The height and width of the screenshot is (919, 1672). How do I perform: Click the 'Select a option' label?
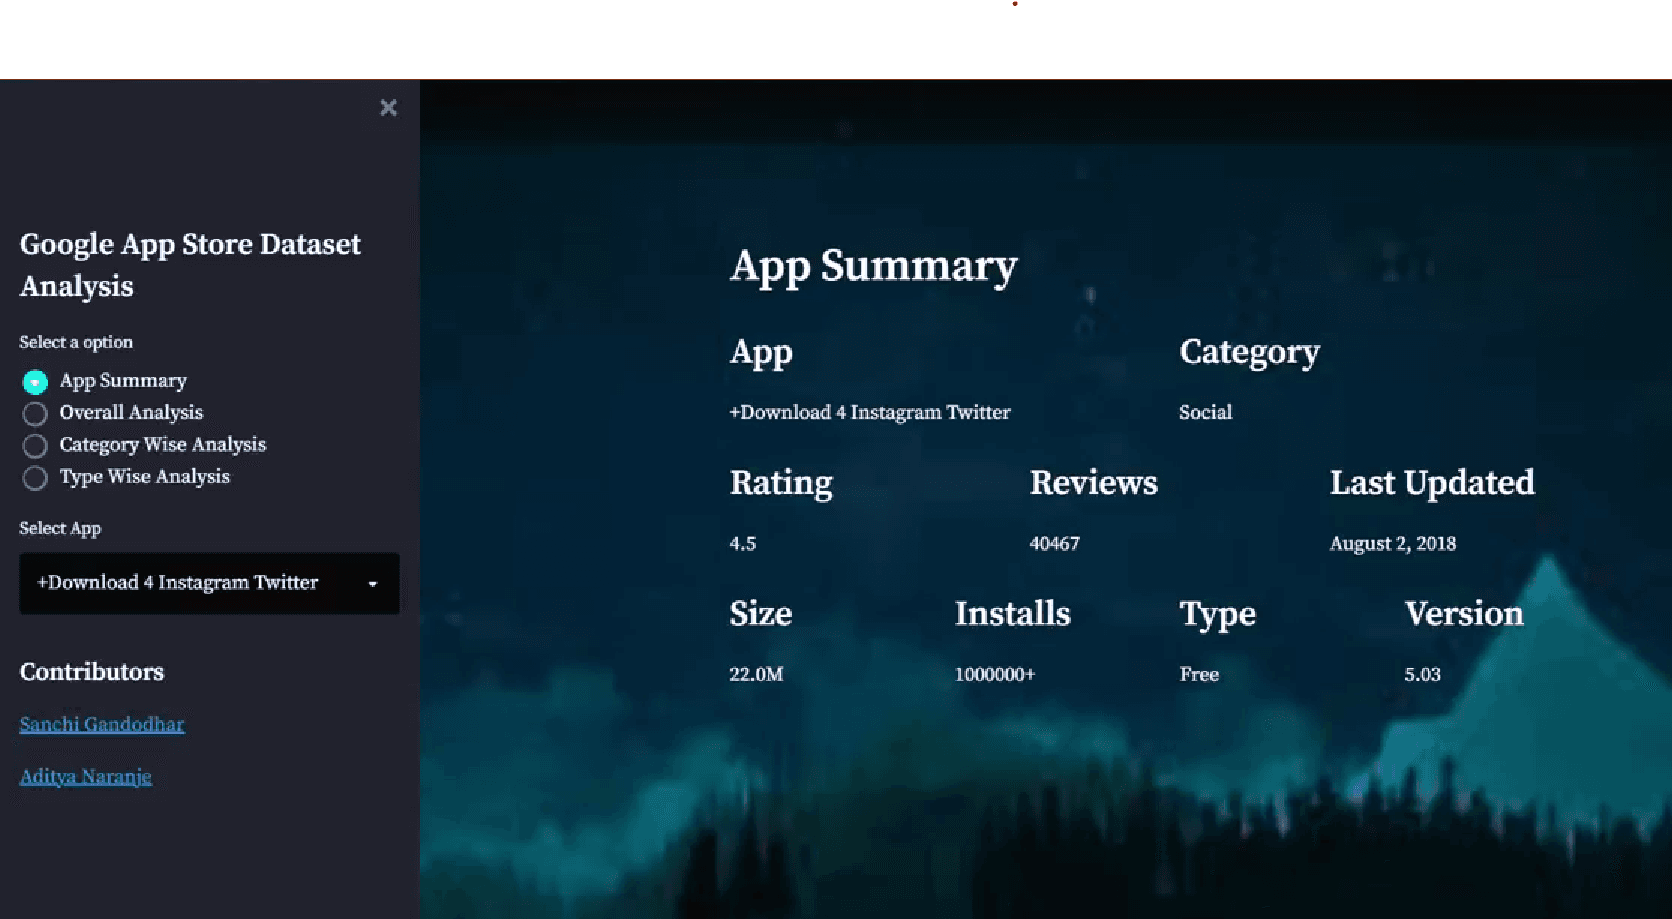76,342
